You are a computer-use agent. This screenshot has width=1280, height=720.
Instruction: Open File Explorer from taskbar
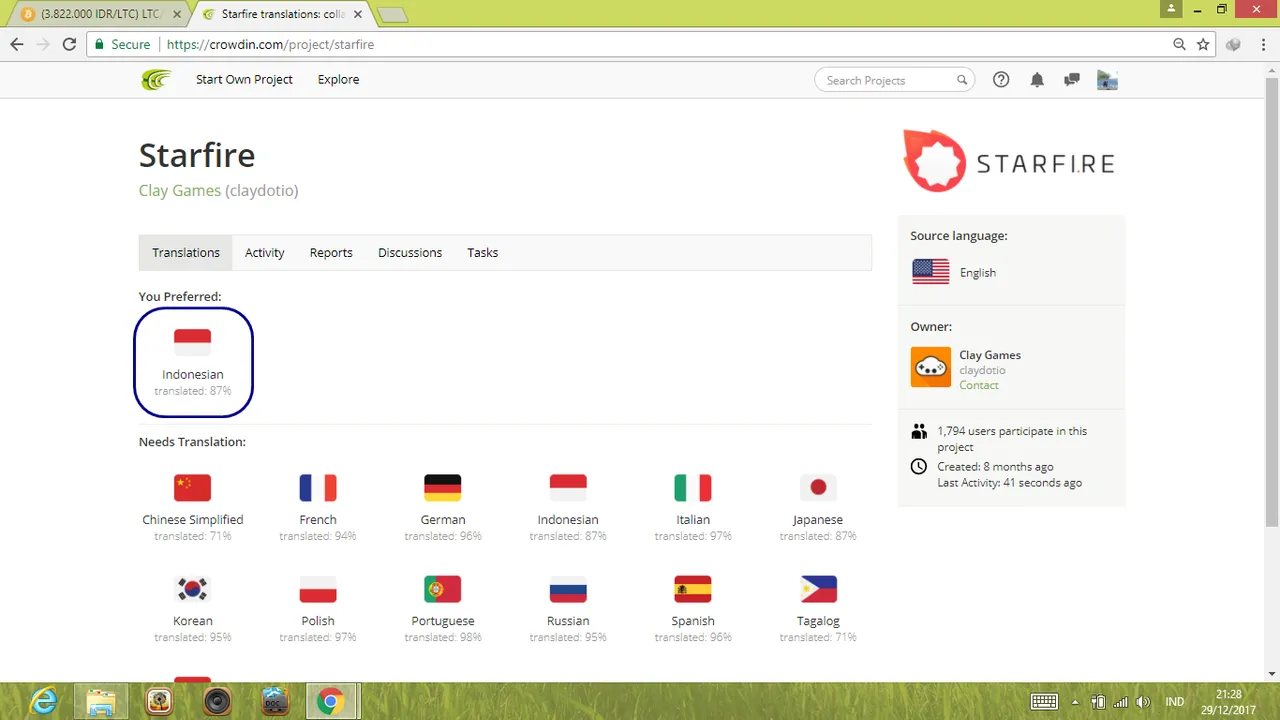coord(101,702)
